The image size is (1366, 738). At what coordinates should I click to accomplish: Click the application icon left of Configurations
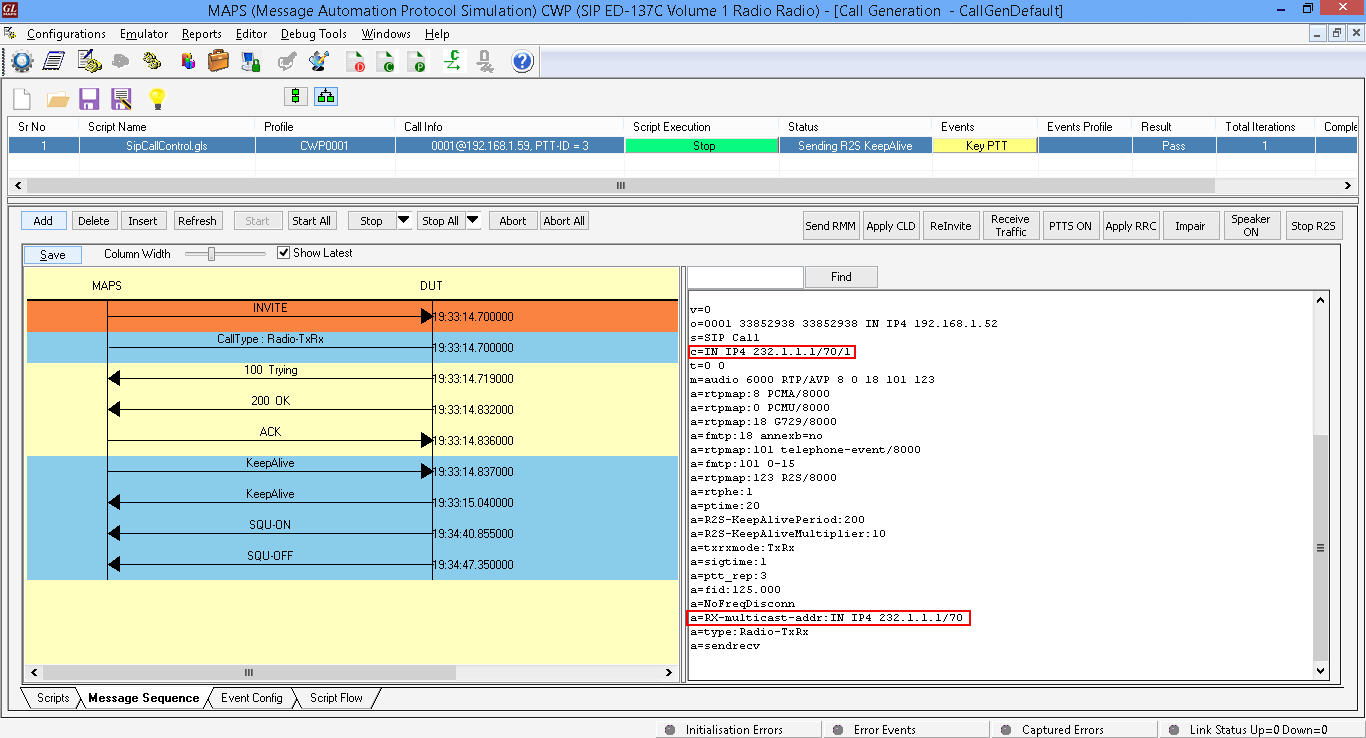point(11,34)
